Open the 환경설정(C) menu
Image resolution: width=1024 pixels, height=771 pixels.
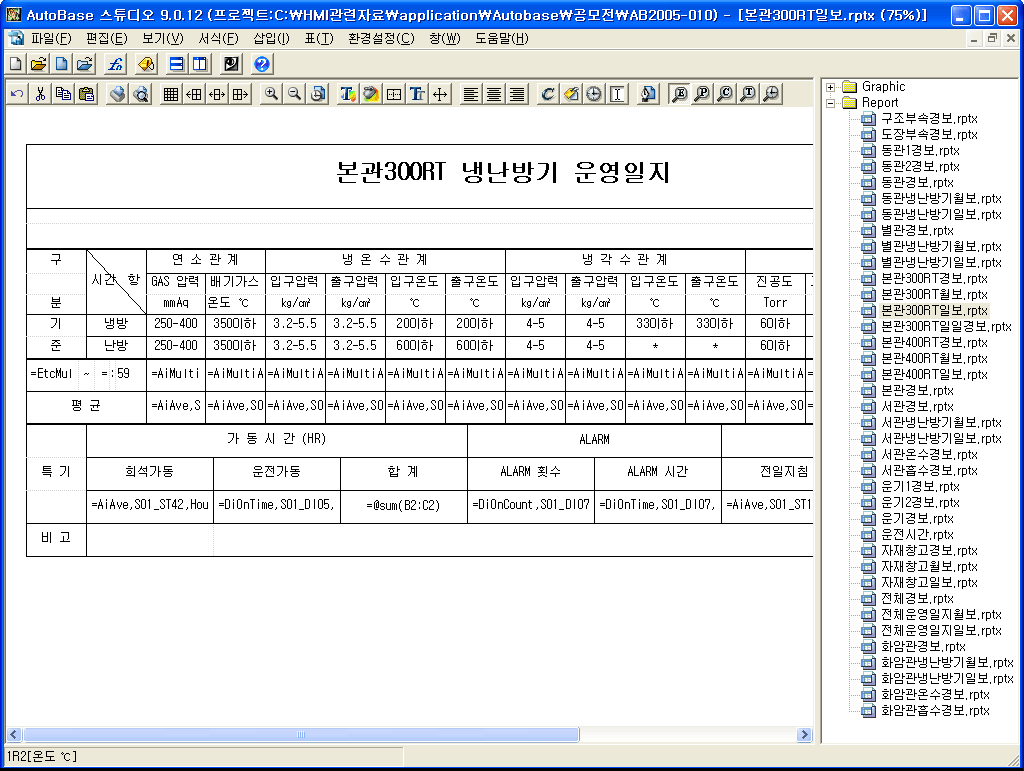pos(381,39)
